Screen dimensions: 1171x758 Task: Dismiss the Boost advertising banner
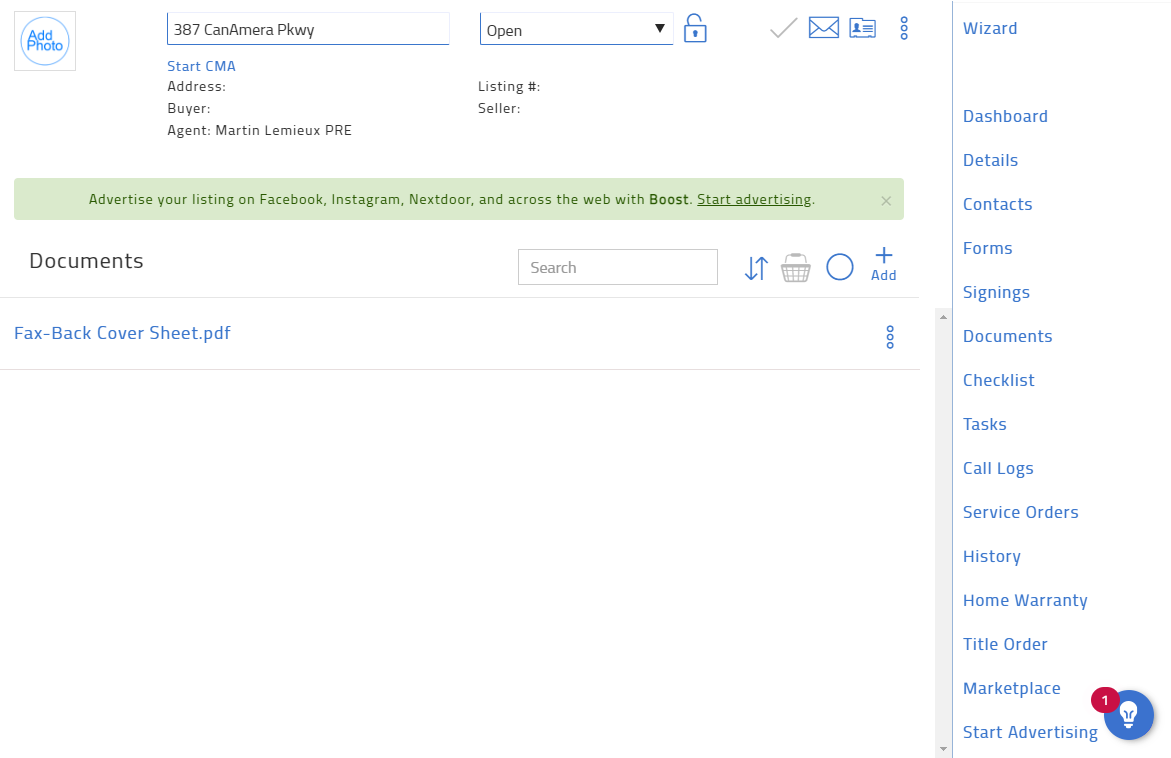[886, 199]
